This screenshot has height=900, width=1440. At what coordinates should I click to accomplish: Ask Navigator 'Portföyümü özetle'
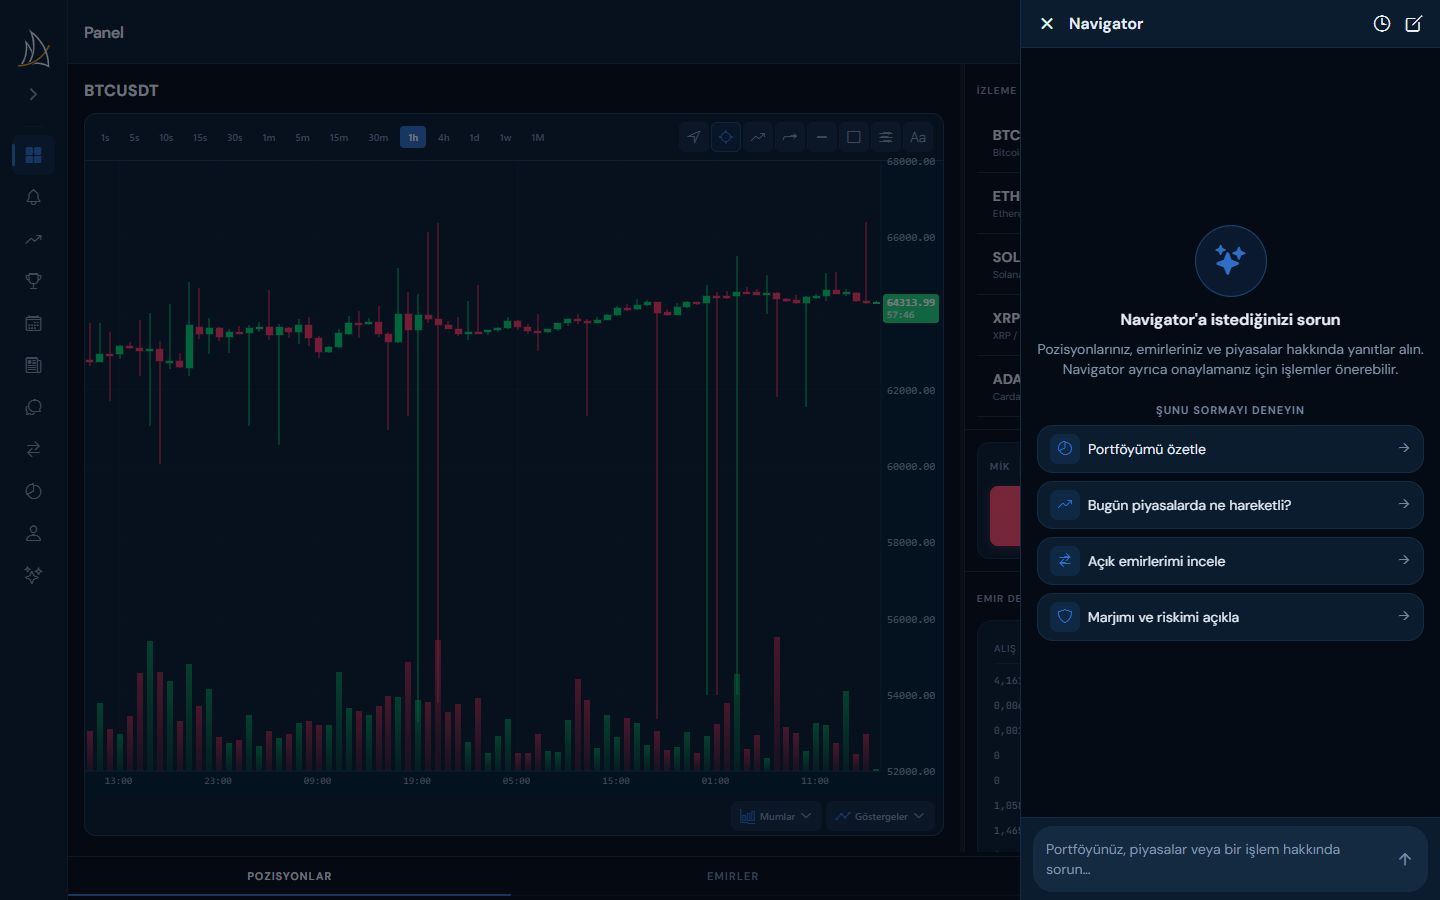coord(1230,449)
